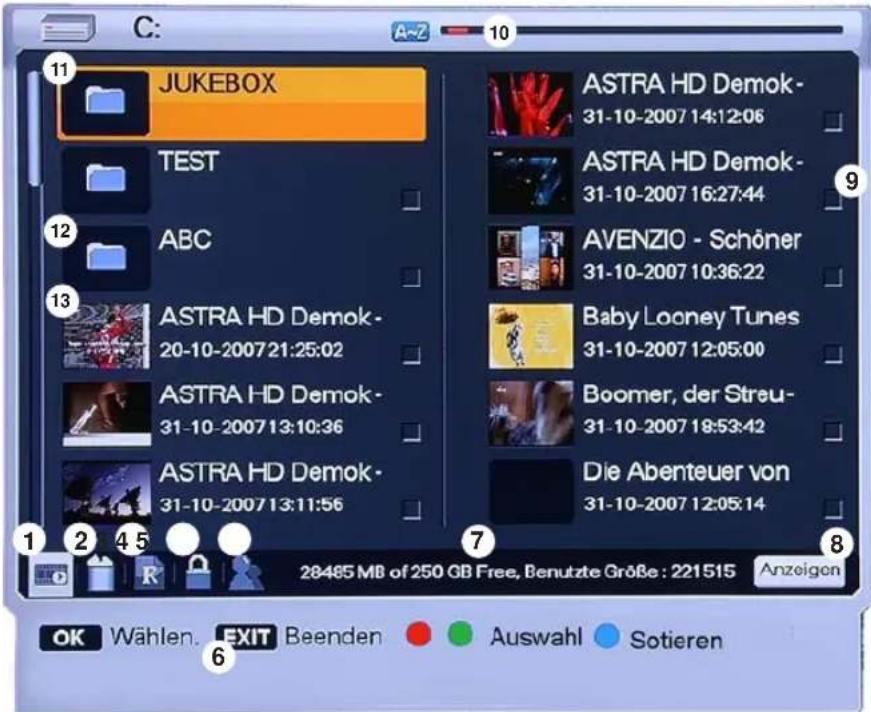Open the TEST folder
The width and height of the screenshot is (871, 712).
click(242, 180)
